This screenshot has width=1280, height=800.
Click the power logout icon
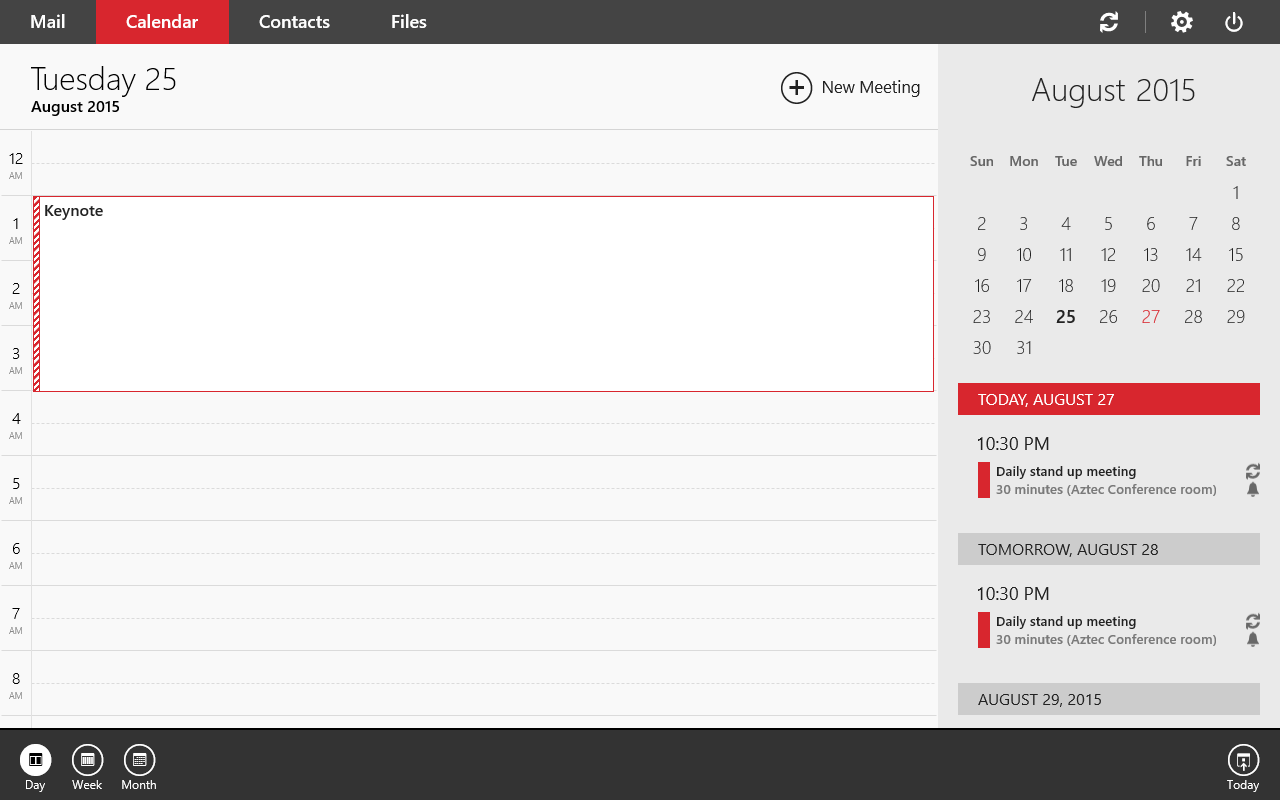point(1234,22)
